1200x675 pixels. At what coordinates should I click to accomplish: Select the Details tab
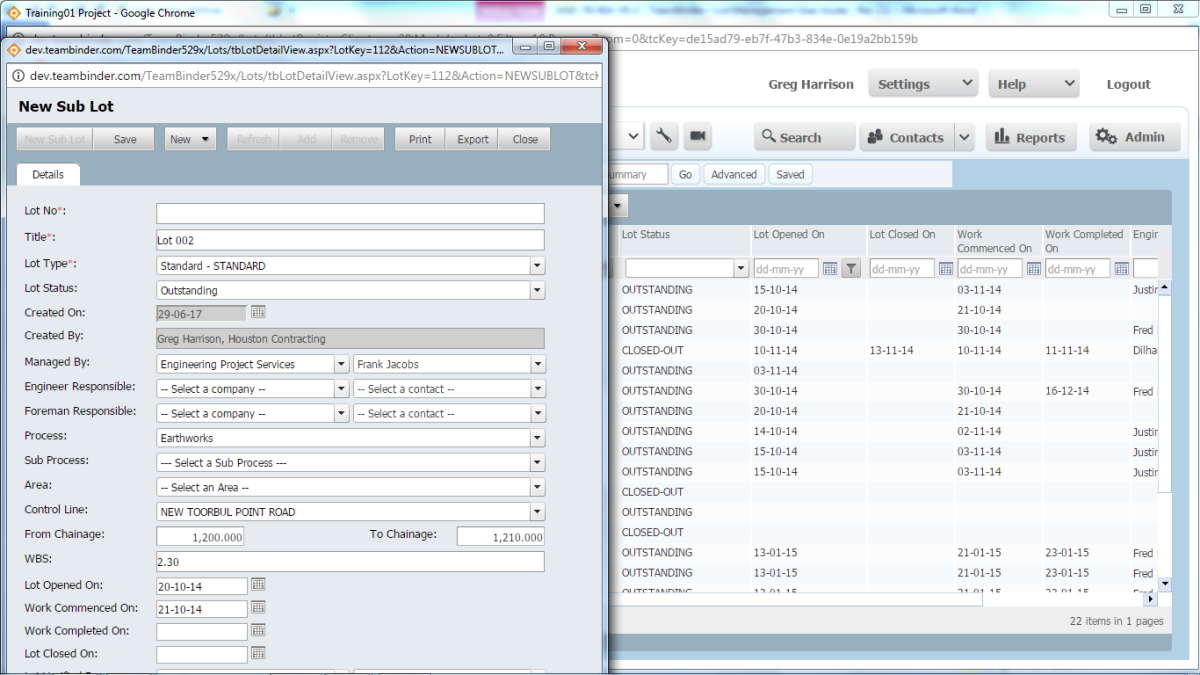[48, 175]
